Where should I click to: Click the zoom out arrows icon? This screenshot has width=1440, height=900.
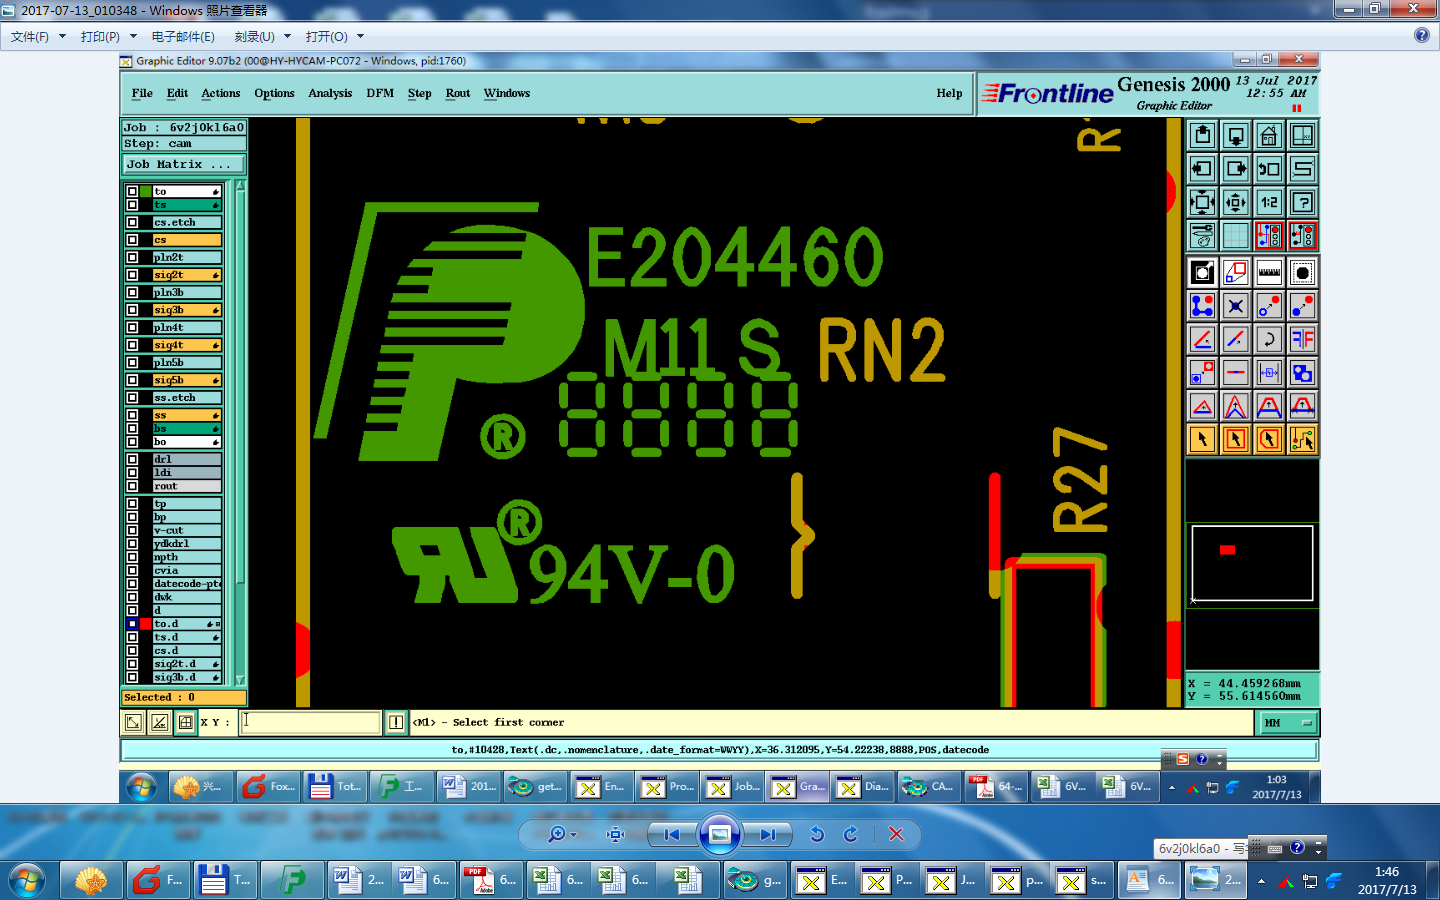(x=1202, y=202)
